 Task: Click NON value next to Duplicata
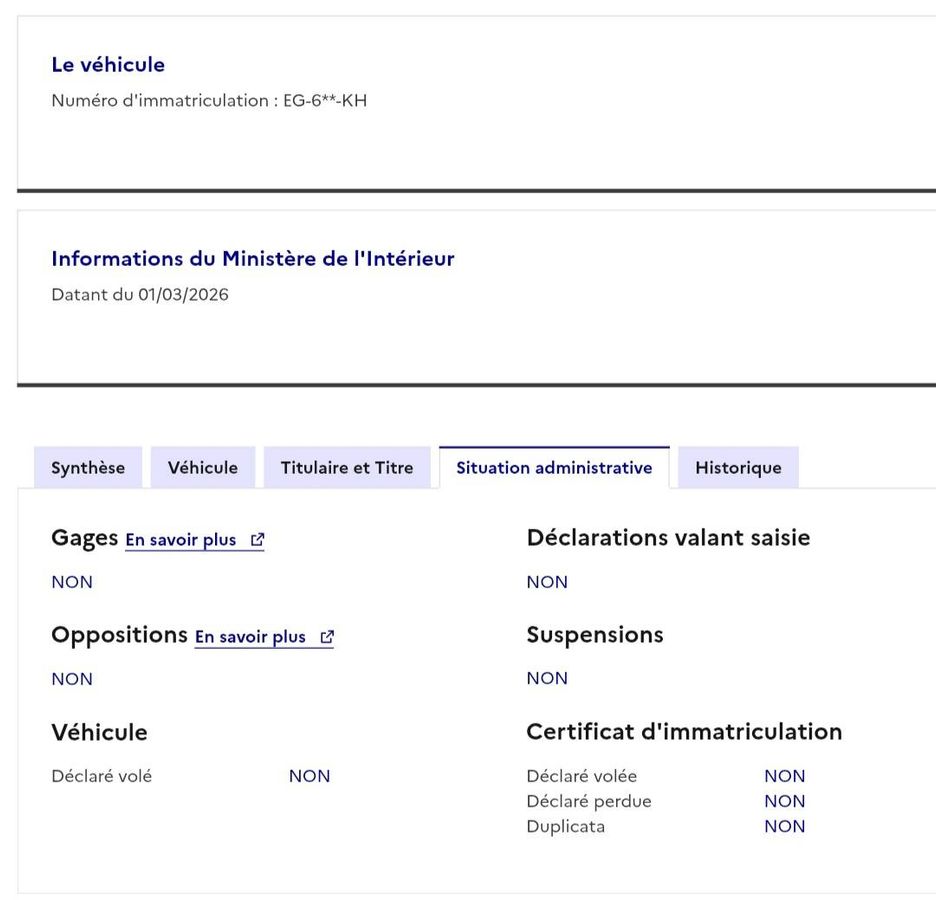784,827
